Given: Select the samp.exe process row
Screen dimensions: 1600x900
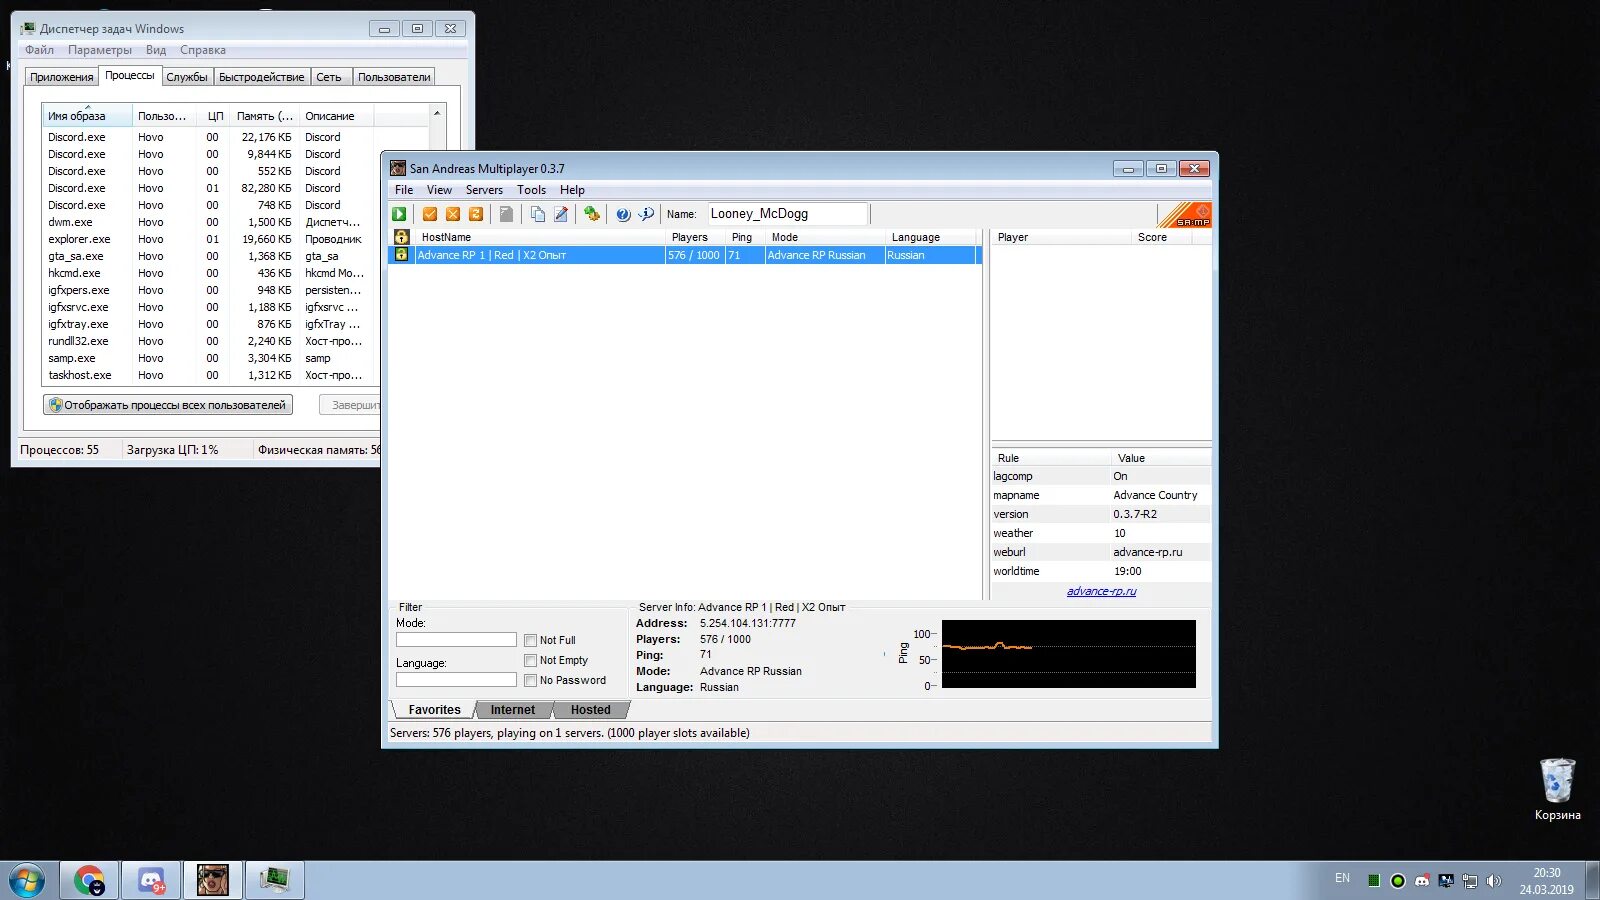Looking at the screenshot, I should [x=210, y=358].
